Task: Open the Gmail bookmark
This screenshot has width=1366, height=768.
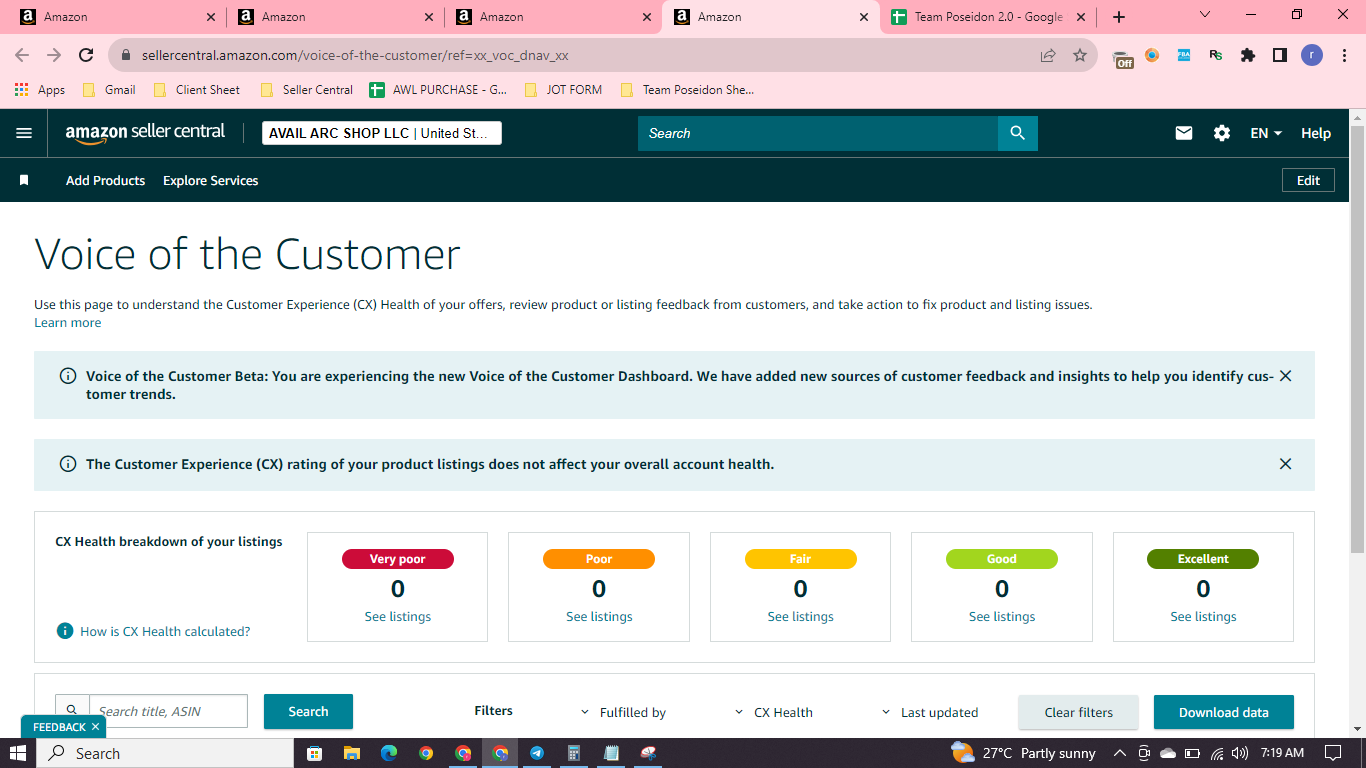Action: click(x=109, y=90)
